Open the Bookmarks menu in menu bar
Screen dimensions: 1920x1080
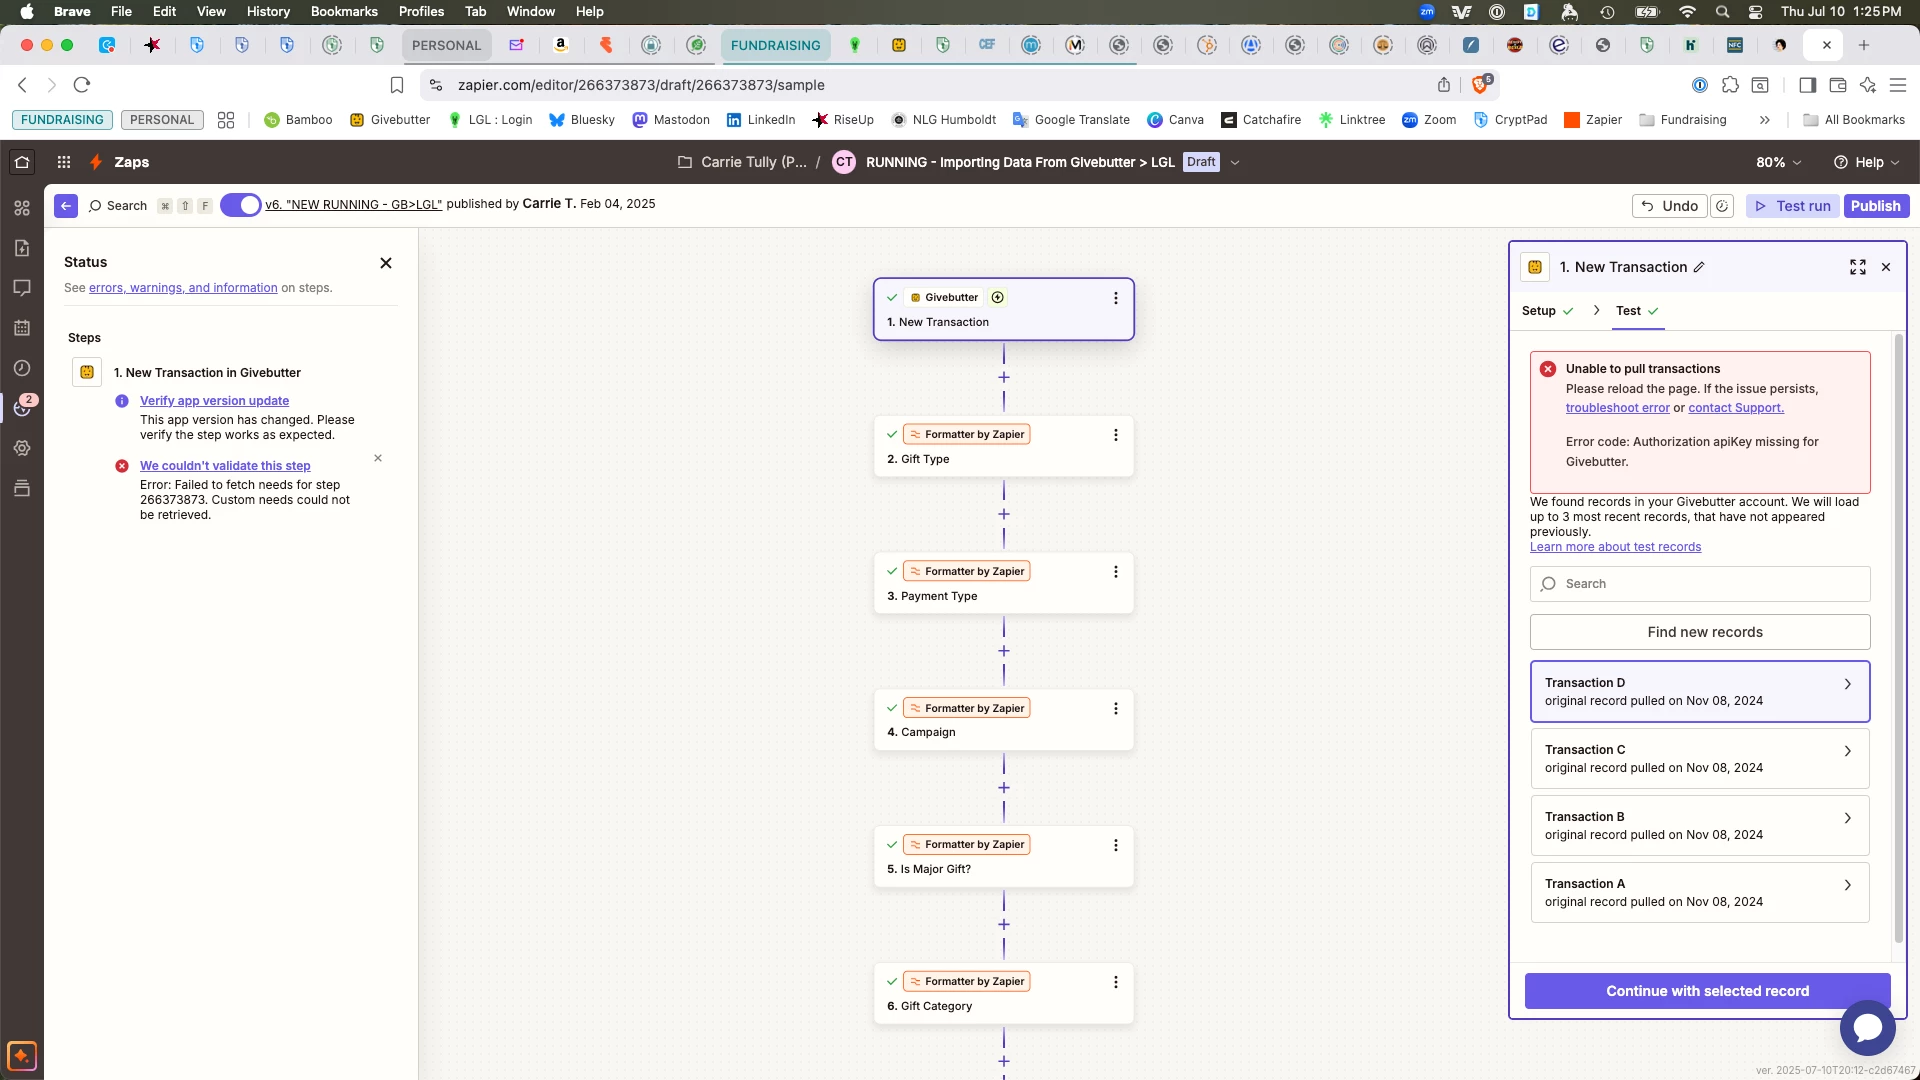pyautogui.click(x=344, y=11)
